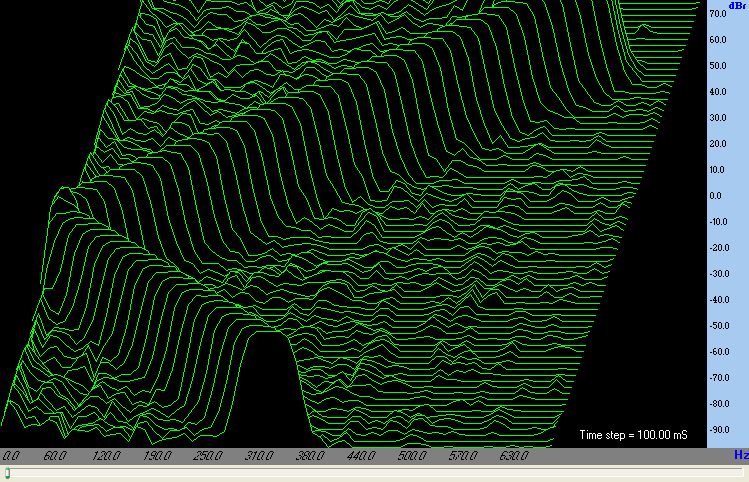Image resolution: width=749 pixels, height=482 pixels.
Task: Click the Hz axis unit label
Action: point(740,456)
